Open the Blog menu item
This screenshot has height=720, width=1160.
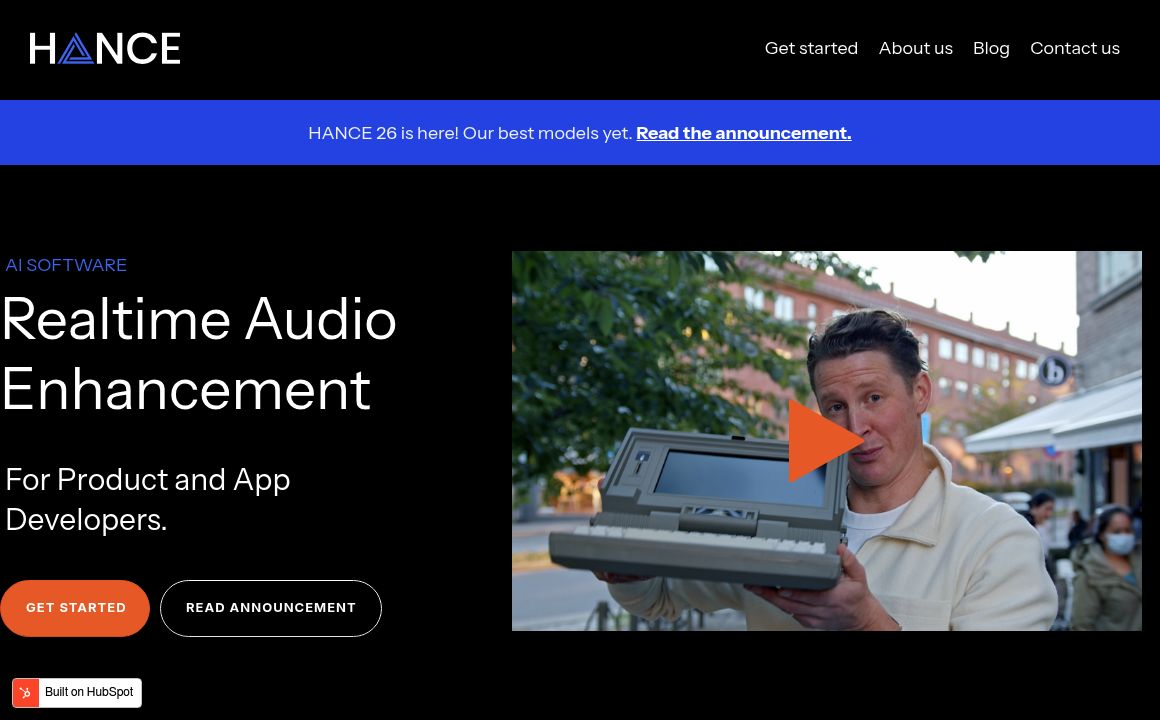[991, 48]
